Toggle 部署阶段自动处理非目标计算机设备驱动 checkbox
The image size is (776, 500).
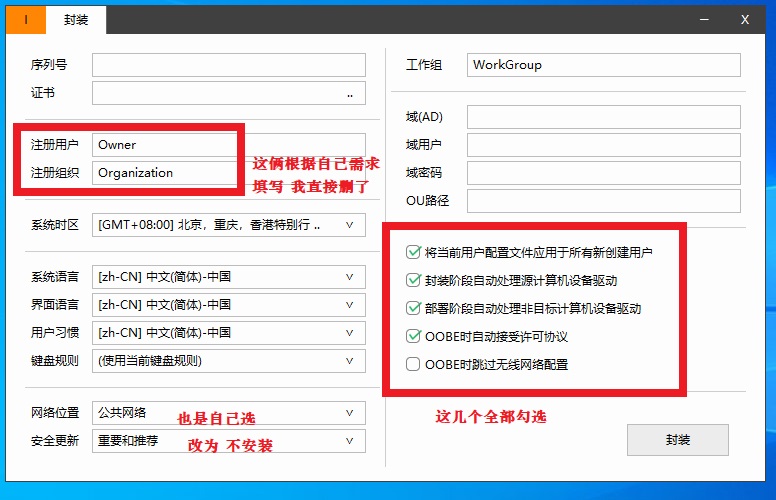click(413, 309)
